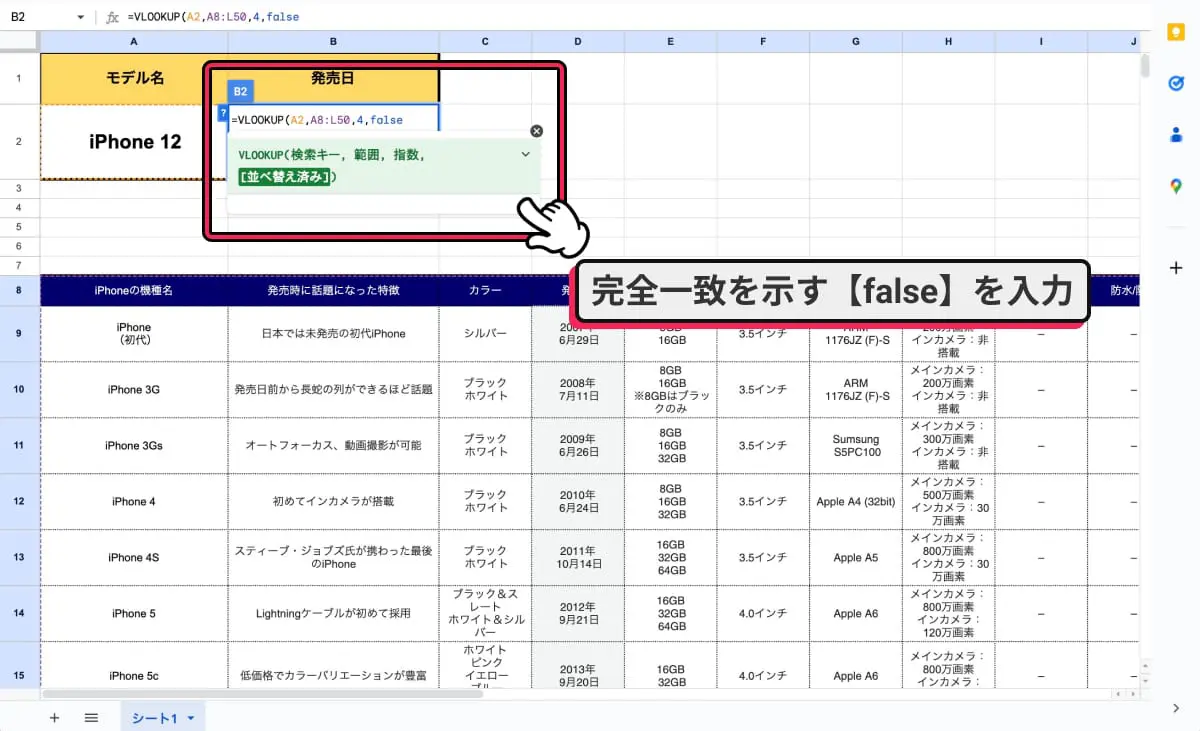Select row 12 header

[x=20, y=501]
